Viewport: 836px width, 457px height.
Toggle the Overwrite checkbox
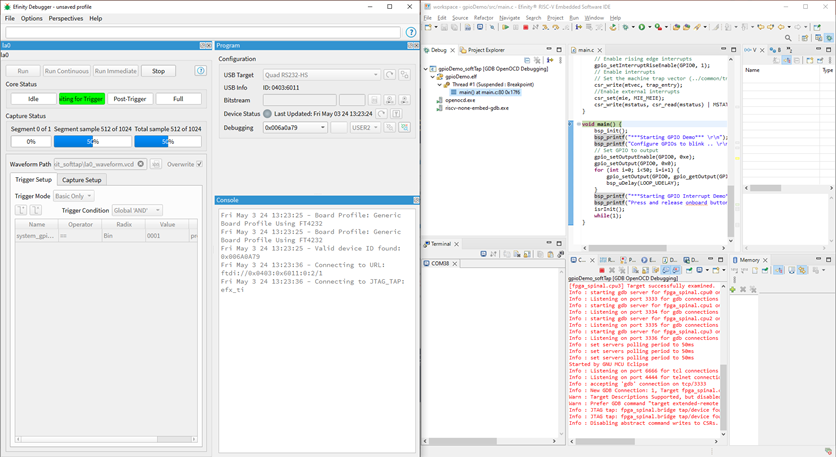(x=199, y=164)
